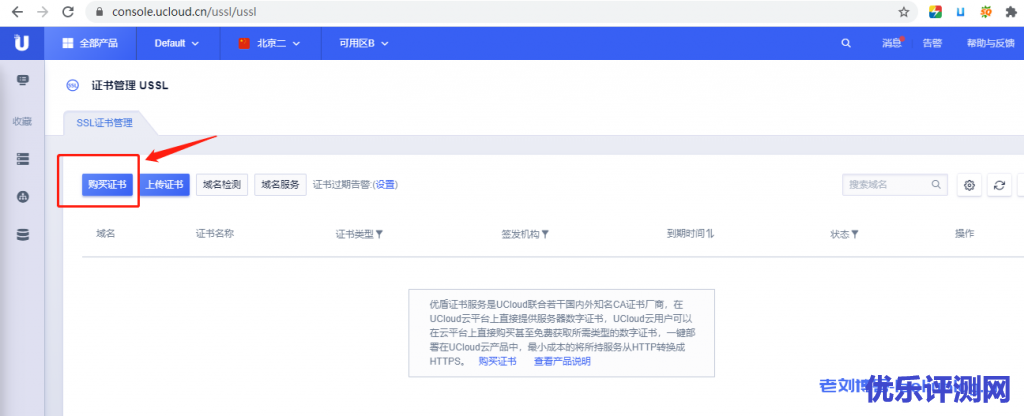Screen dimensions: 1024x416
Task: Sort by 到期时间 column
Action: click(710, 234)
